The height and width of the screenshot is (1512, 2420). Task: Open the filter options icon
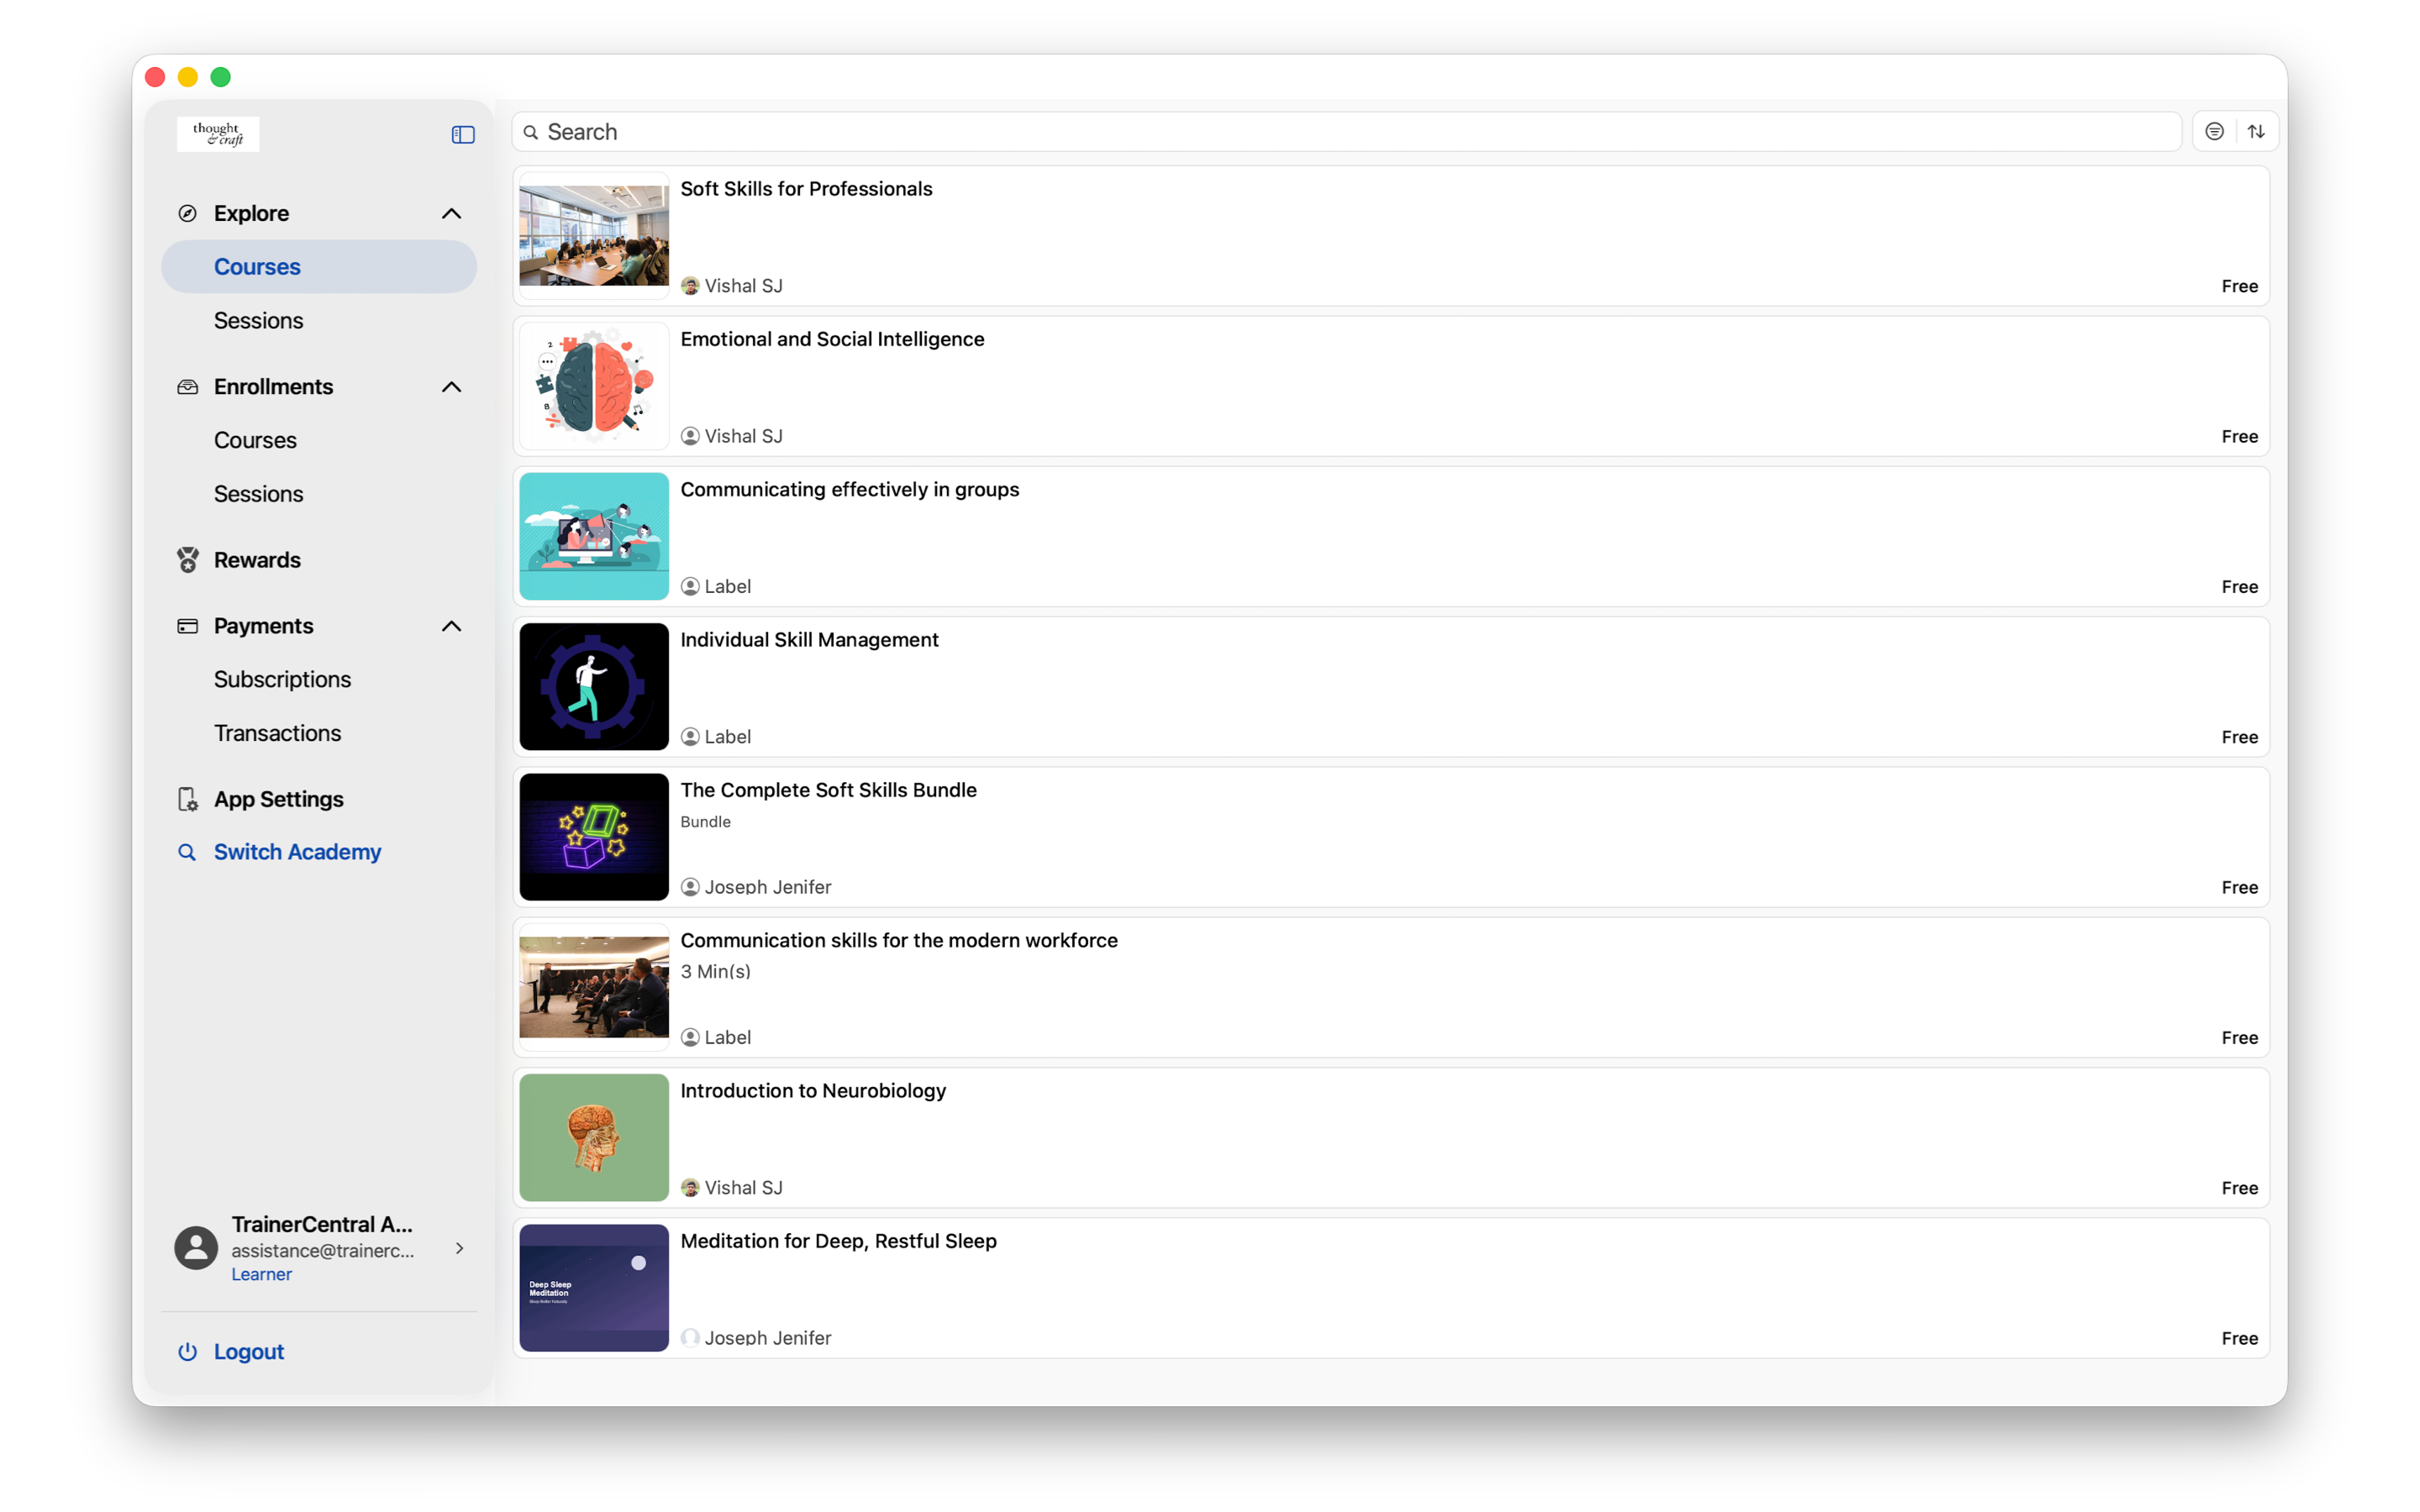tap(2214, 132)
